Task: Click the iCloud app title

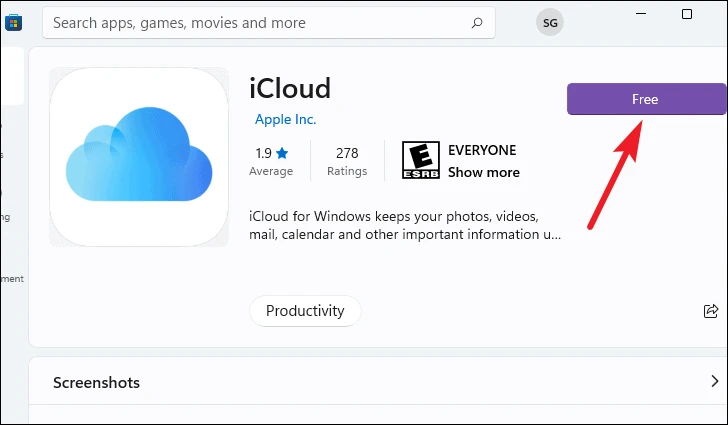Action: pos(290,88)
